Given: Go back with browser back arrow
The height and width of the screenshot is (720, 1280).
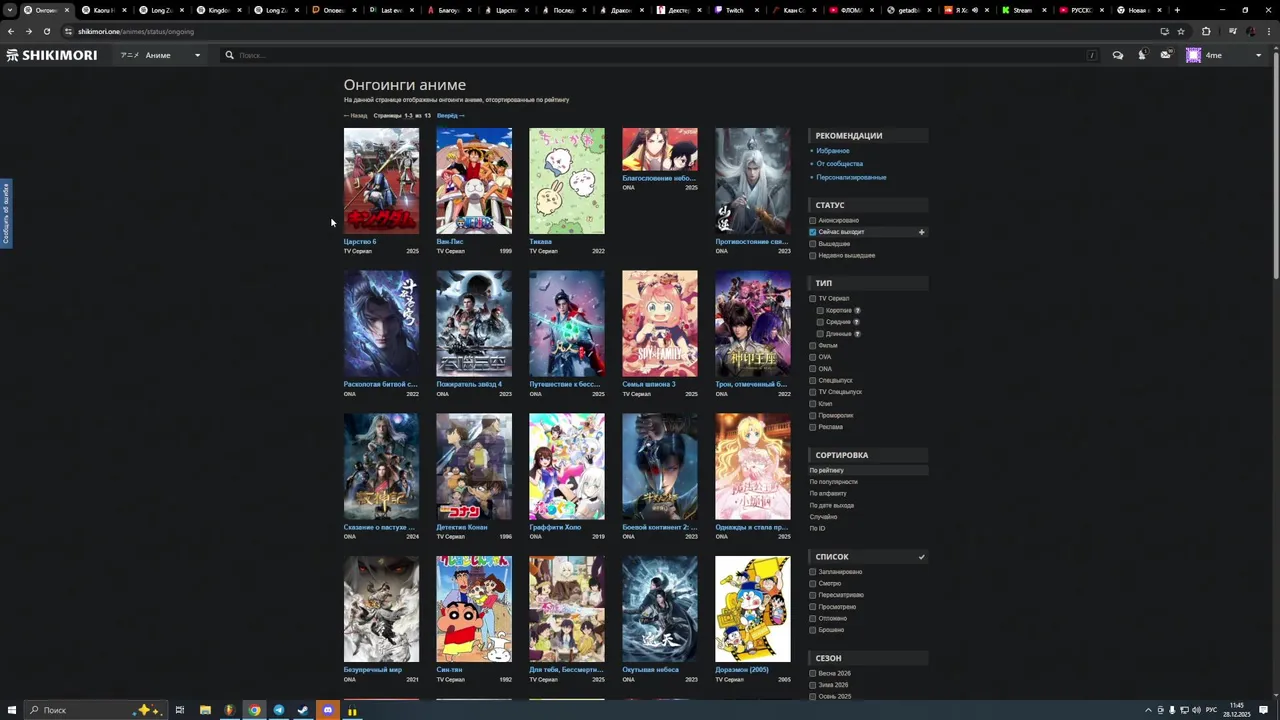Looking at the screenshot, I should click(x=11, y=31).
